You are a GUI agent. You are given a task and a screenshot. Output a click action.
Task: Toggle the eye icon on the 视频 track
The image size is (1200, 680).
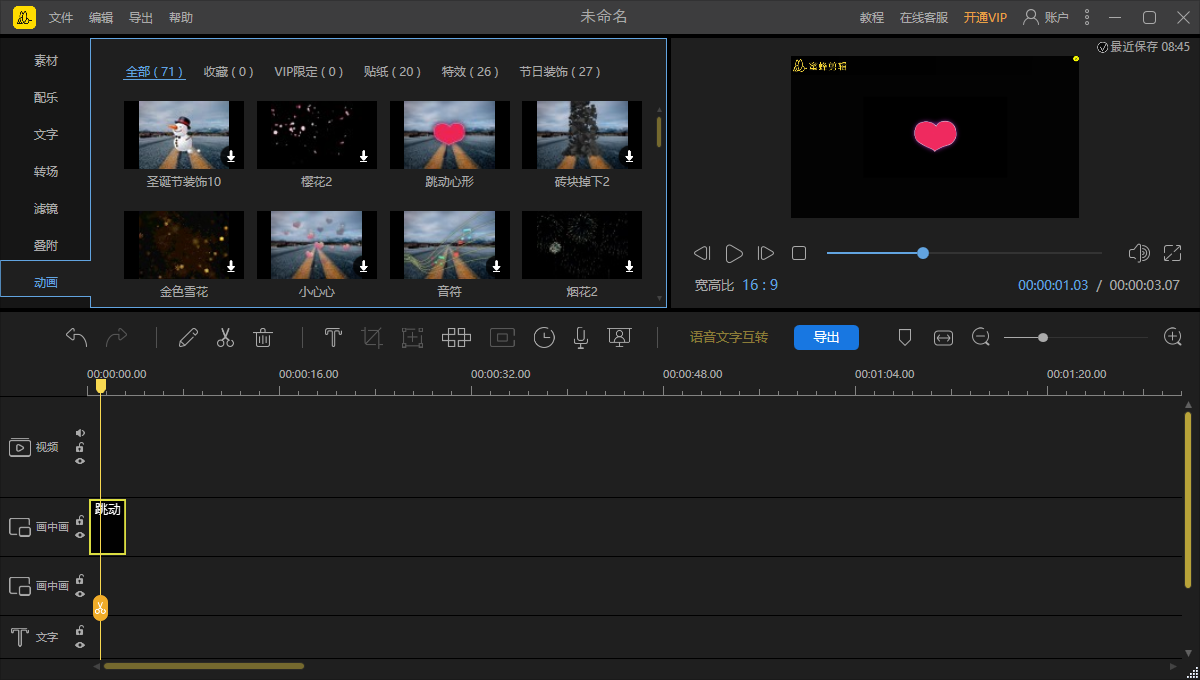pyautogui.click(x=80, y=461)
